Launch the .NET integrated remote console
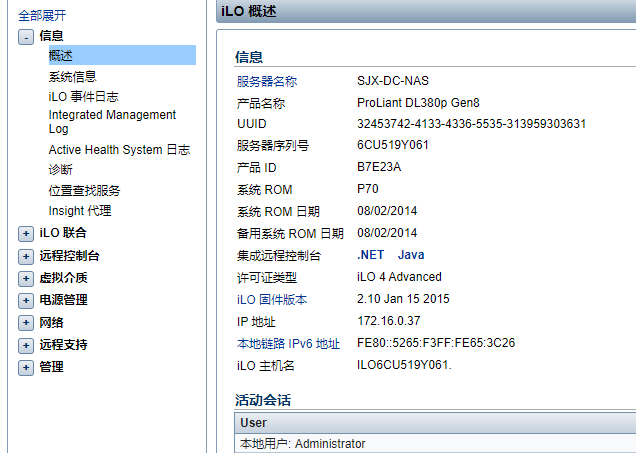Image resolution: width=636 pixels, height=453 pixels. tap(371, 256)
